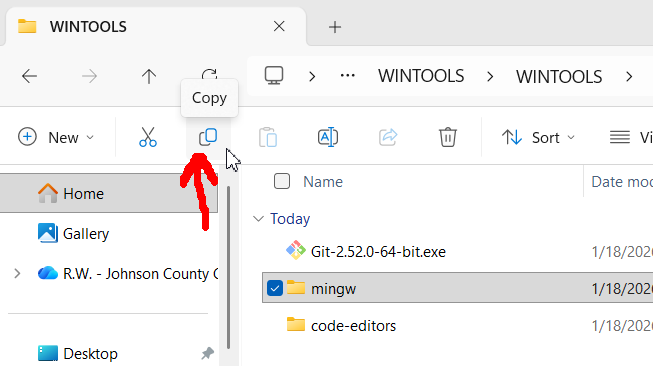The image size is (653, 366).
Task: Select the code-editors folder name
Action: [353, 326]
